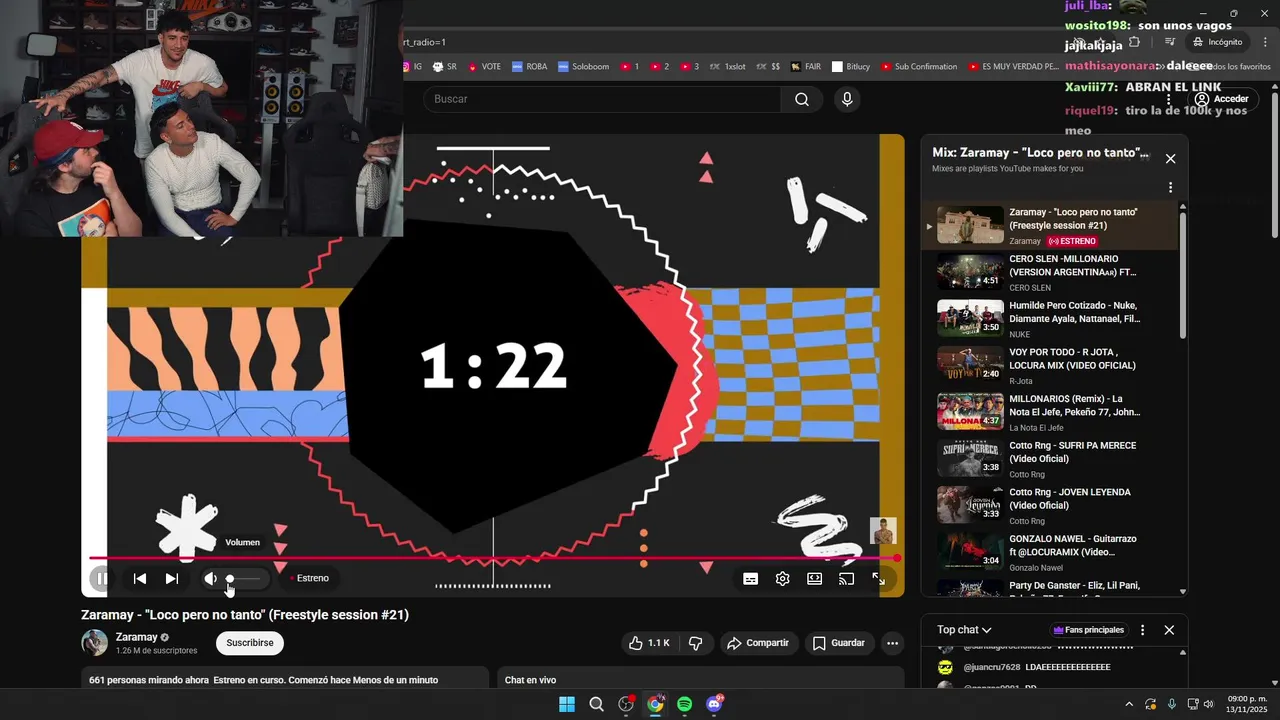The image size is (1280, 720).
Task: Show hidden system tray icons
Action: 1129,704
